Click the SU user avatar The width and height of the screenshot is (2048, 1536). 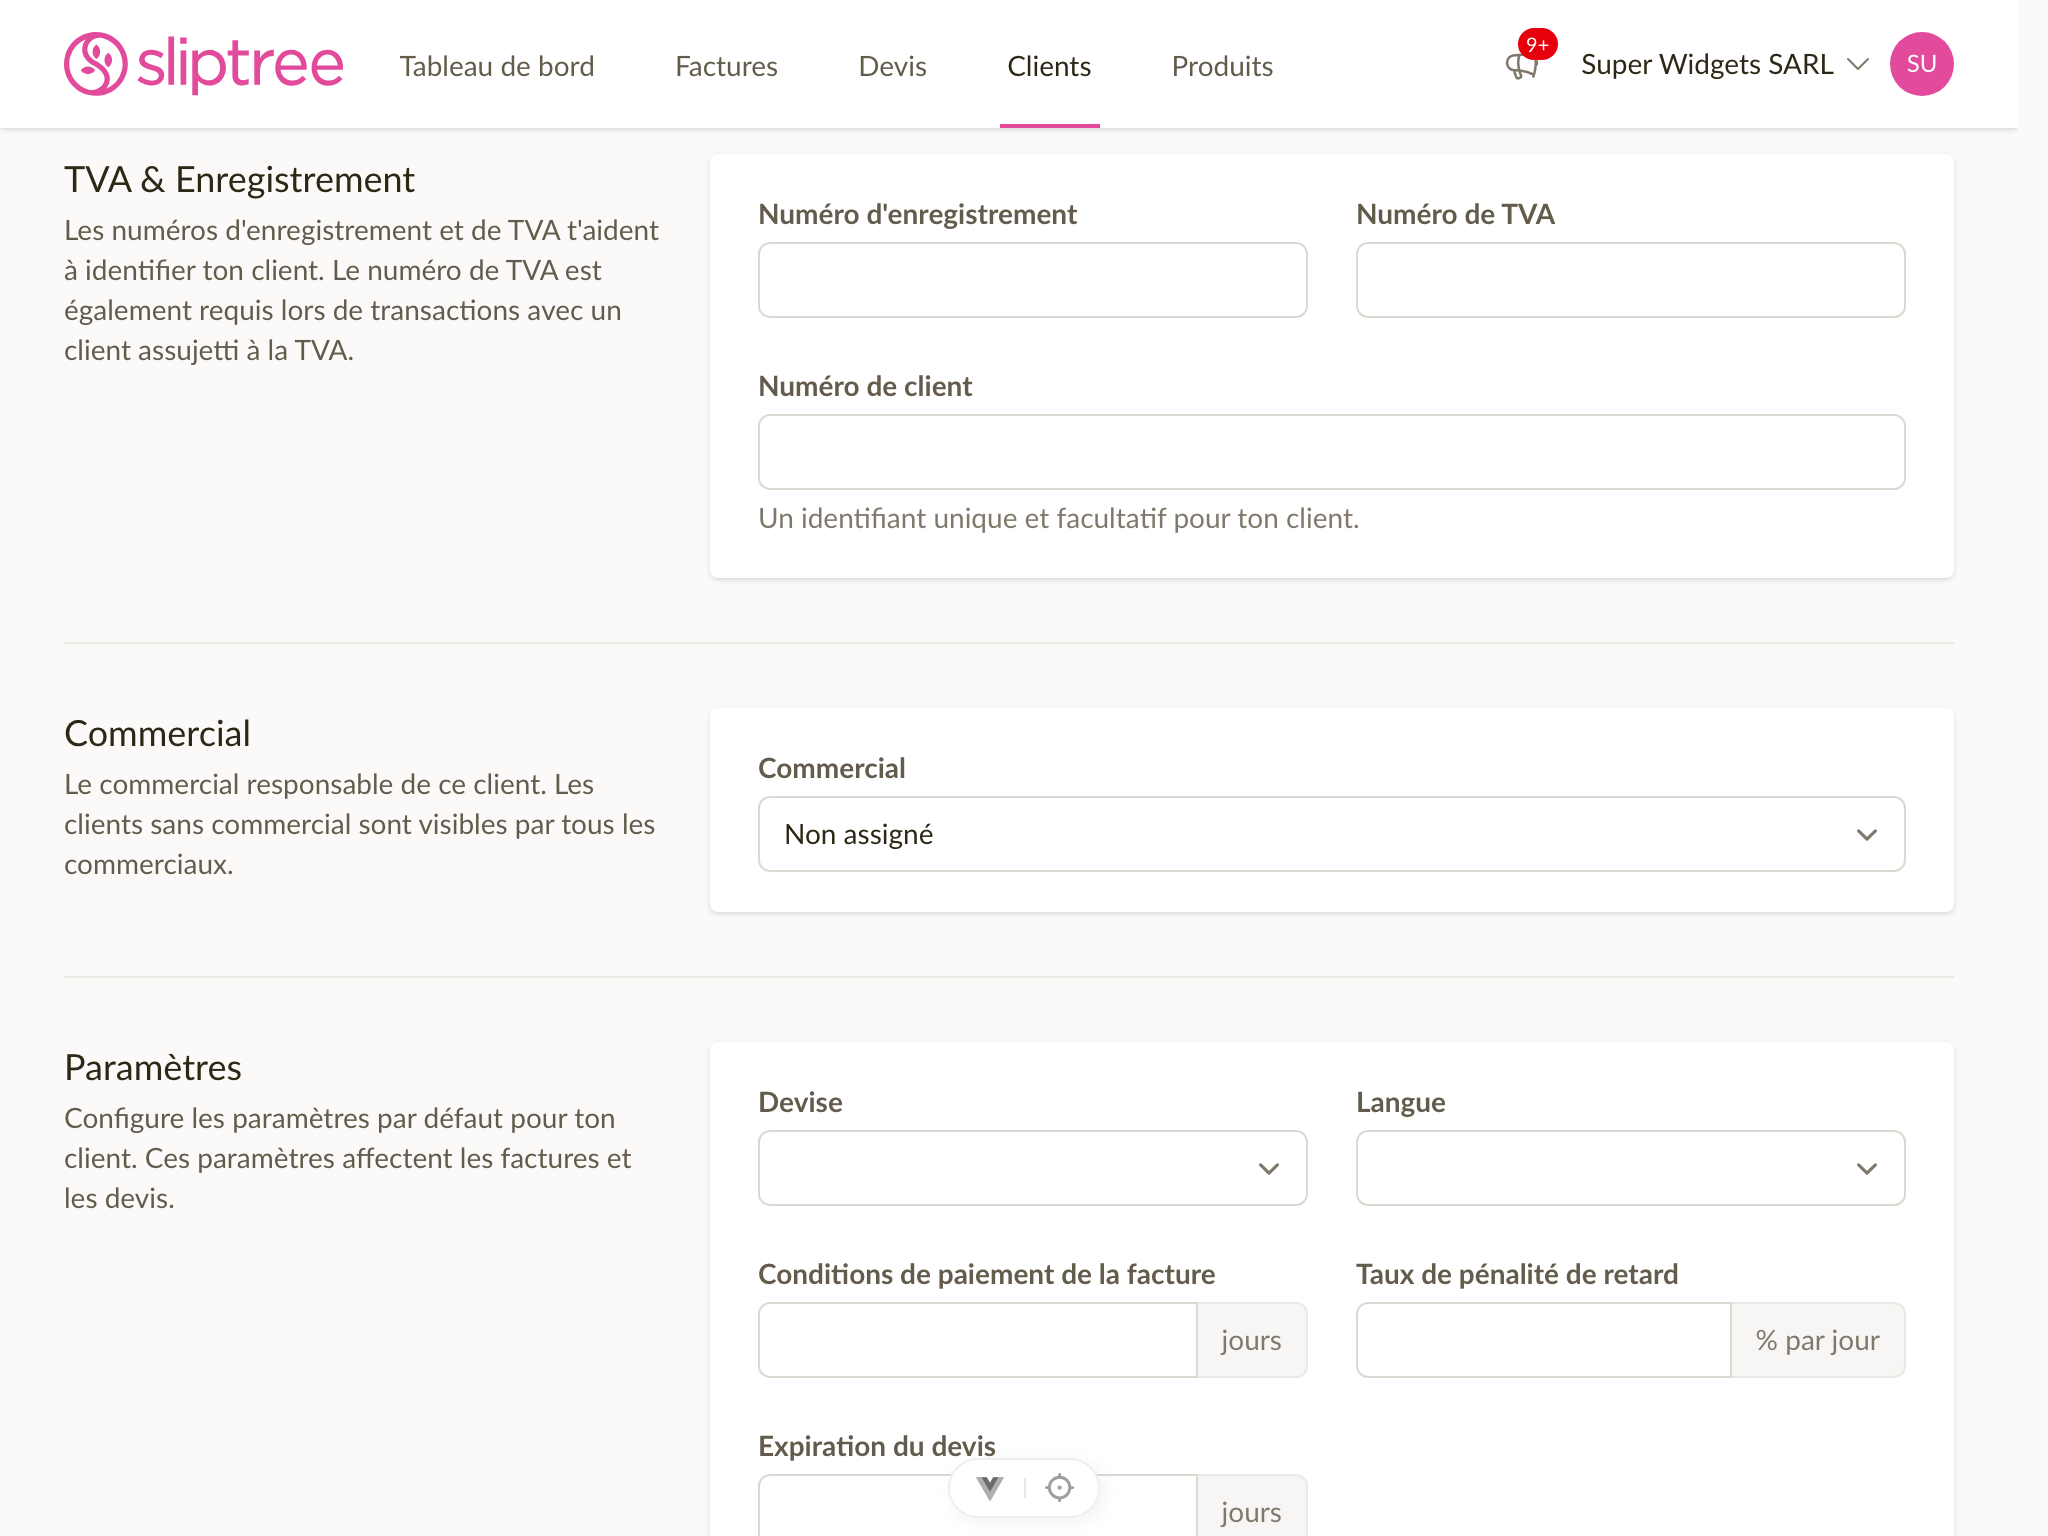click(1921, 64)
